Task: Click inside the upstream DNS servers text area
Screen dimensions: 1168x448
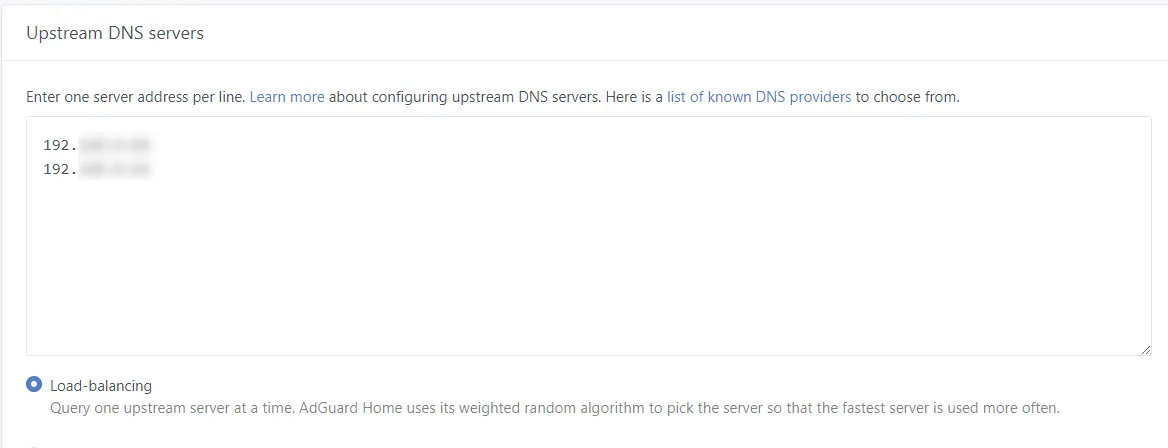Action: 588,236
